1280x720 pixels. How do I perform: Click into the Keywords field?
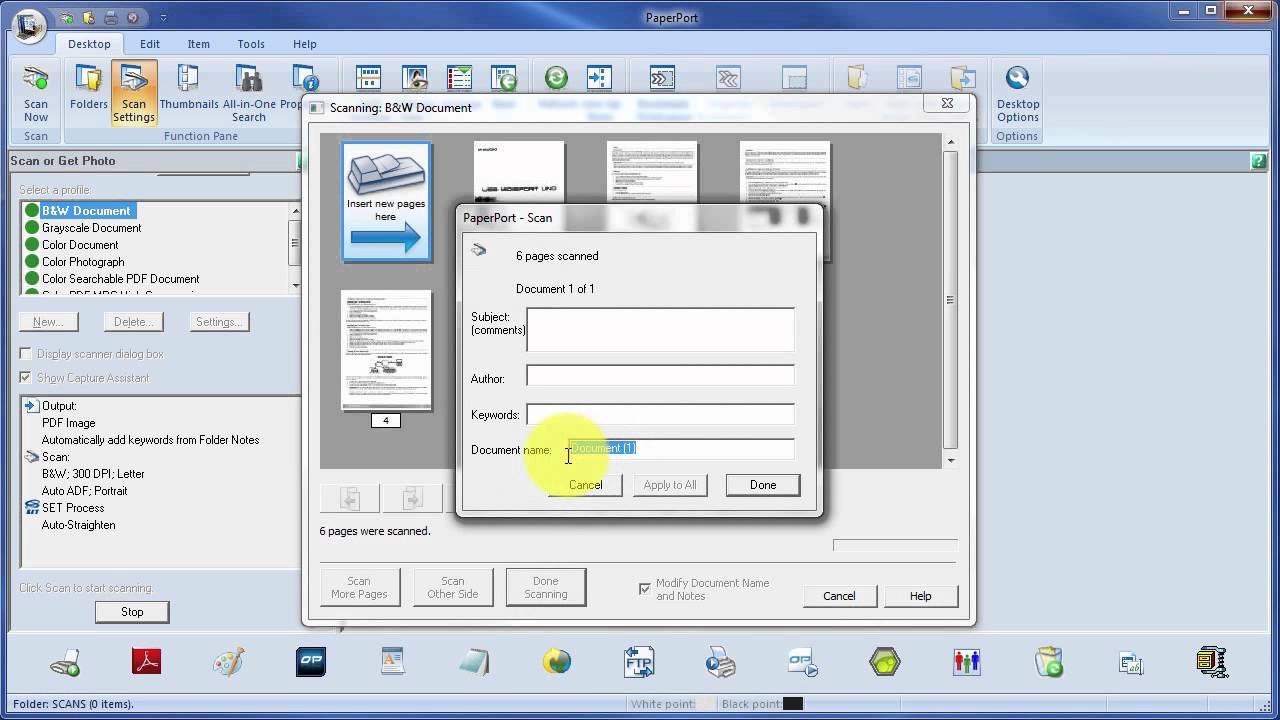[x=660, y=413]
